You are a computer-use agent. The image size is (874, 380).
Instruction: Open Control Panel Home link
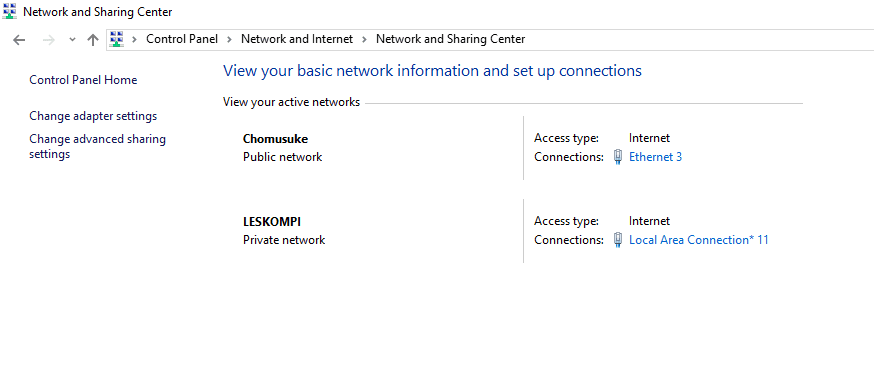[83, 80]
